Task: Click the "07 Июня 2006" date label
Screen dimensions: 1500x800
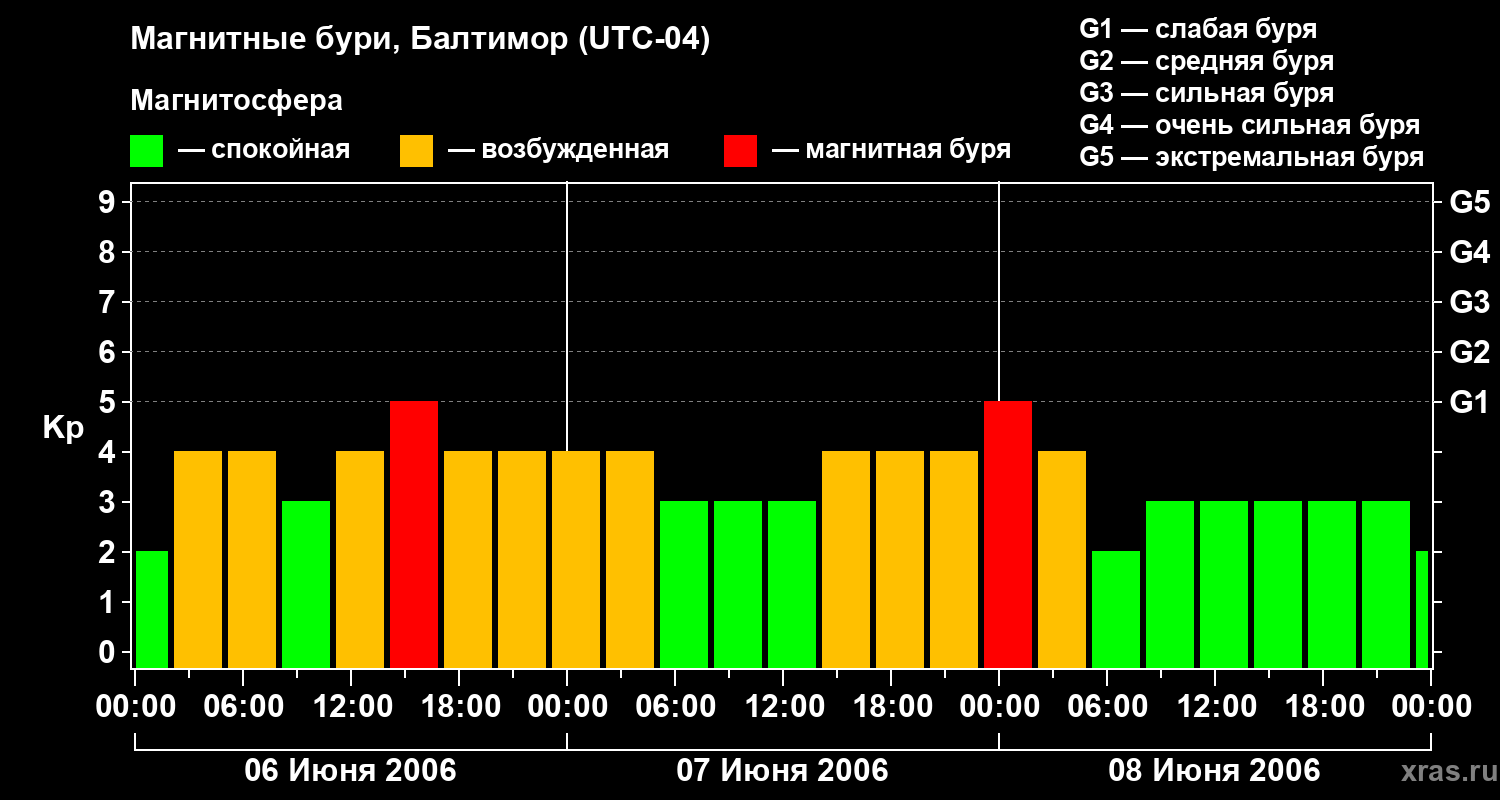Action: 783,771
